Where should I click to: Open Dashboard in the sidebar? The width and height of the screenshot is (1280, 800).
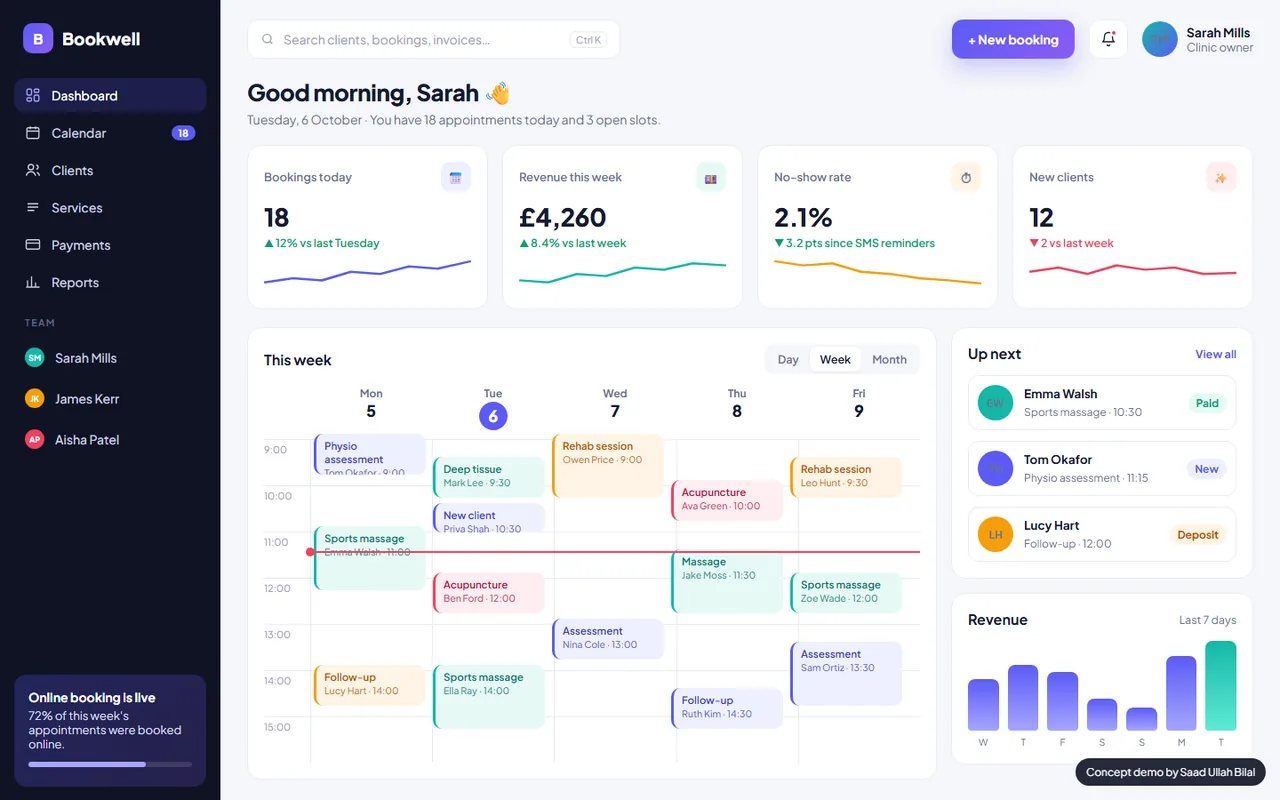pos(110,95)
